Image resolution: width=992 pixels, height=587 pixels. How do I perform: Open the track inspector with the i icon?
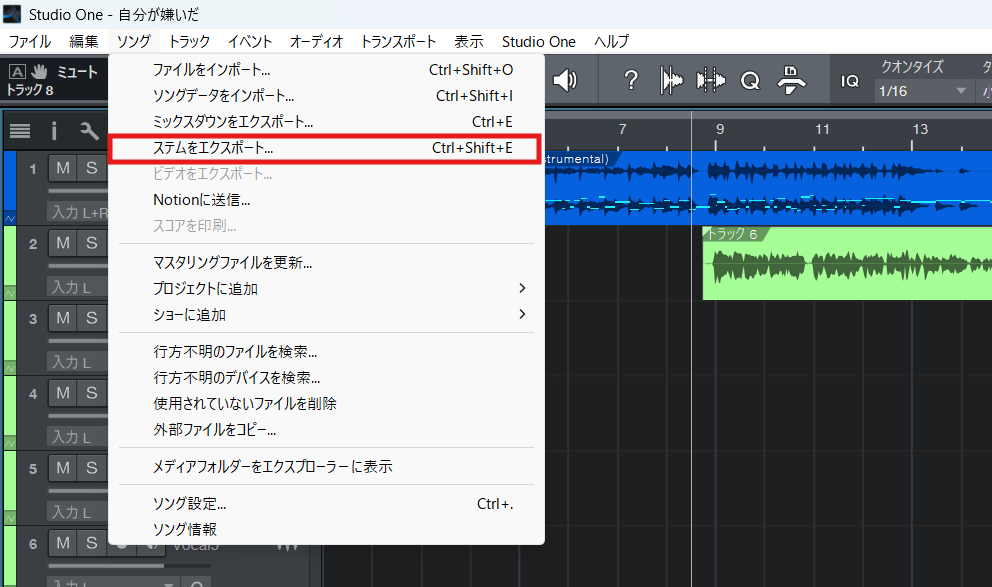click(x=52, y=131)
